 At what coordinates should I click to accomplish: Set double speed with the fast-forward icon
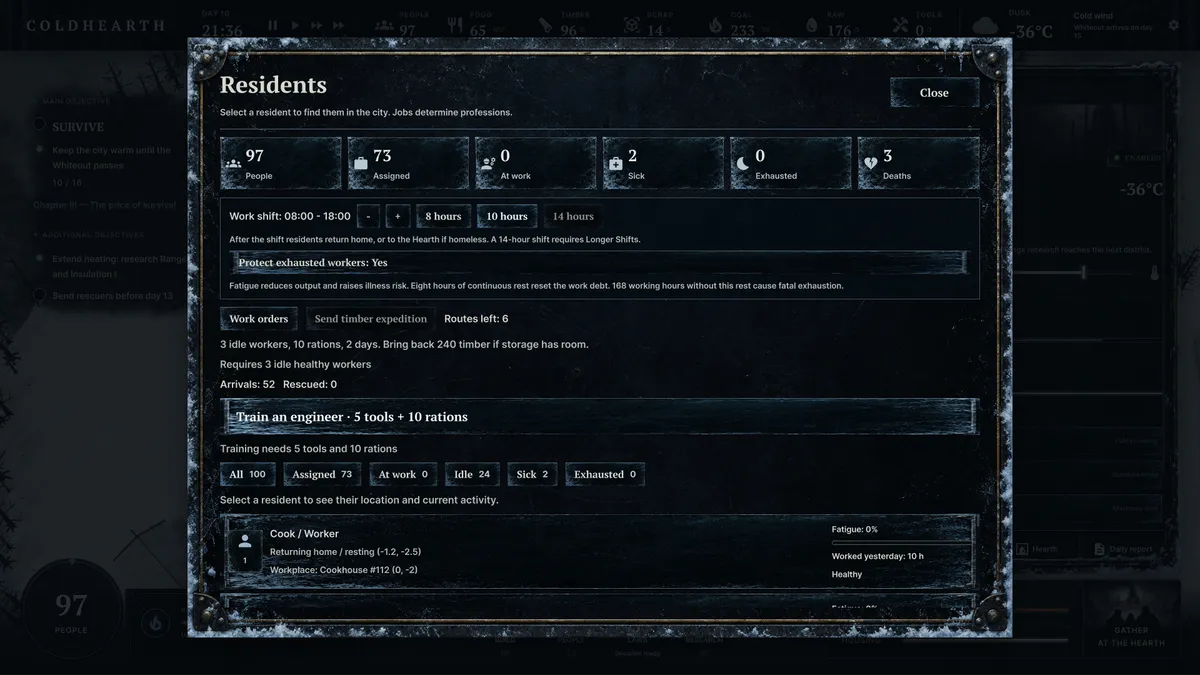317,26
